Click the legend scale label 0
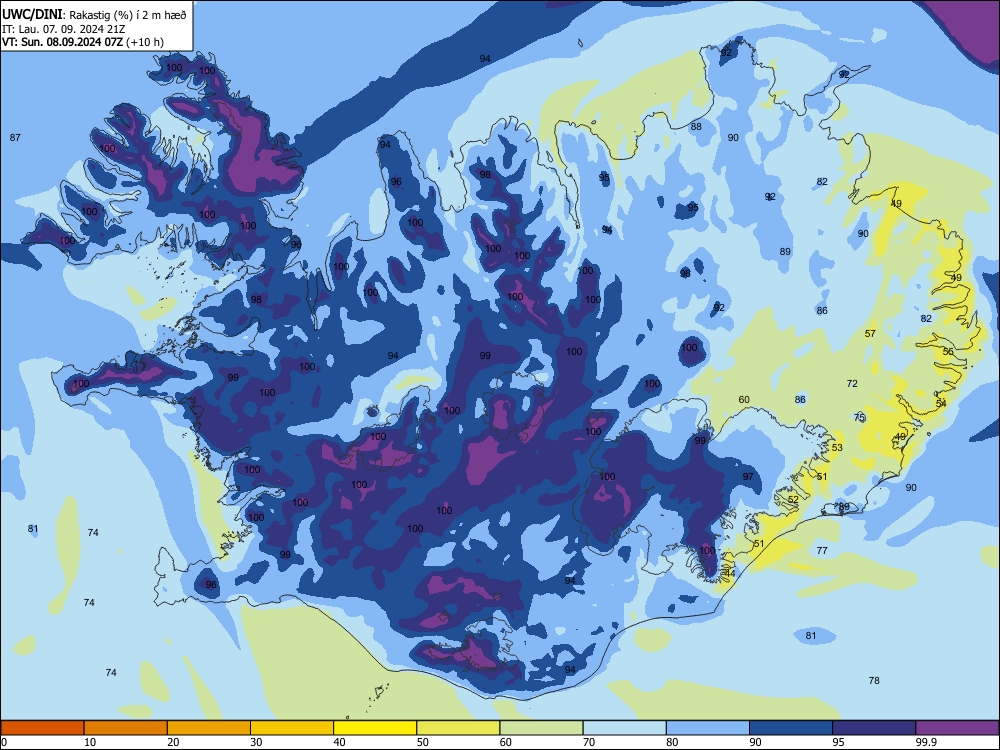Screen dimensions: 1000x750 tap(4, 742)
